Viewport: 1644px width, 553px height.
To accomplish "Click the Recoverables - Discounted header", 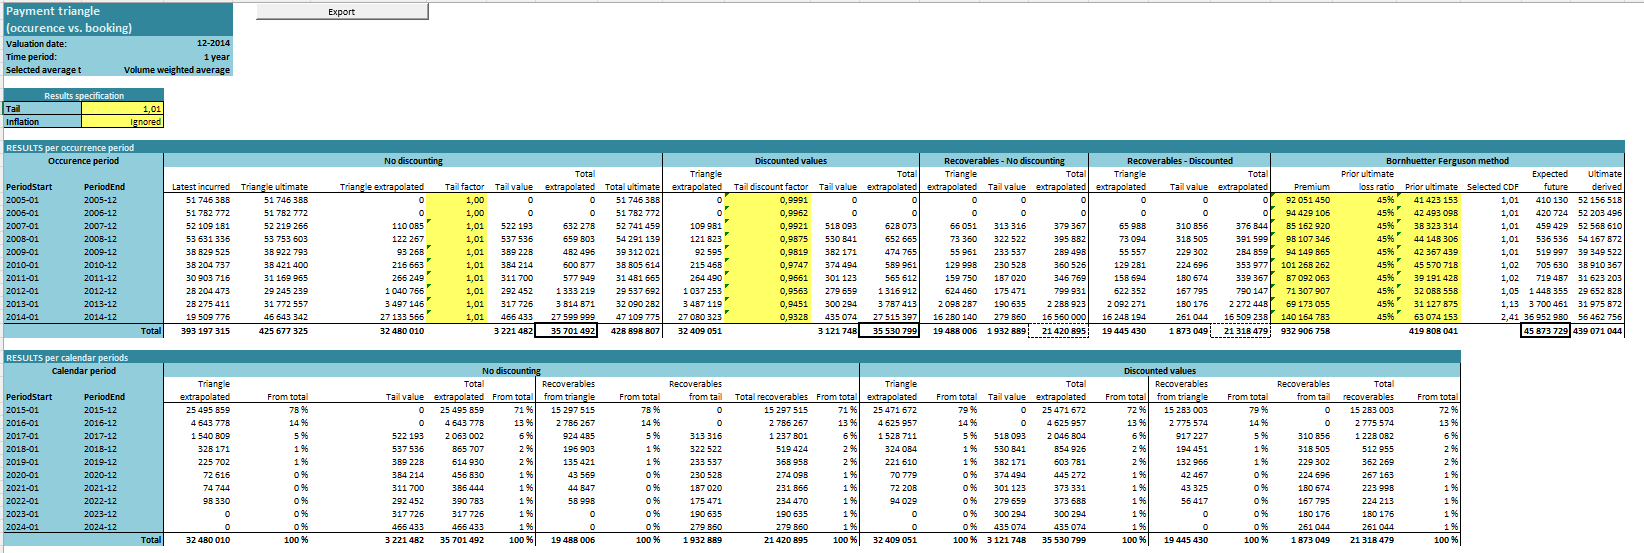I will [1179, 161].
